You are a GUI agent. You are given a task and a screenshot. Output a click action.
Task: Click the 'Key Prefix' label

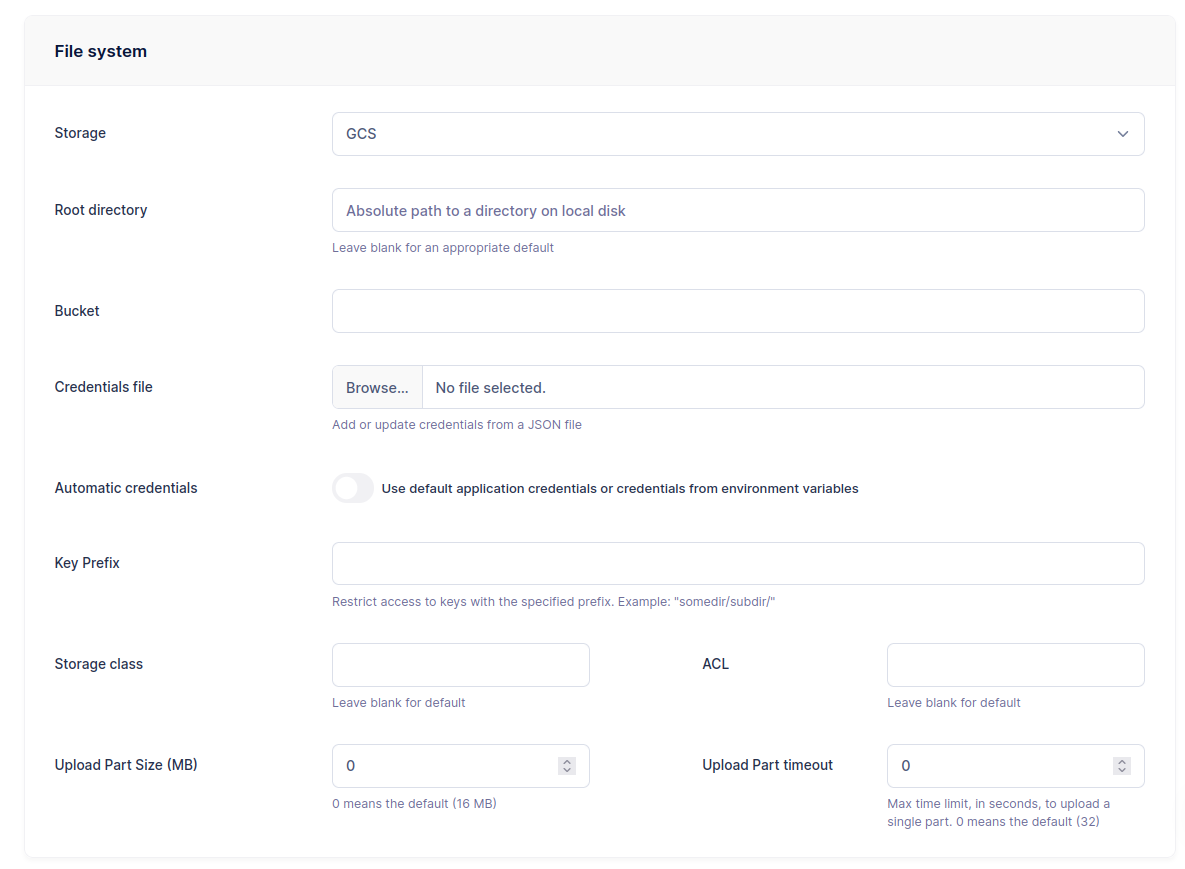pyautogui.click(x=87, y=563)
